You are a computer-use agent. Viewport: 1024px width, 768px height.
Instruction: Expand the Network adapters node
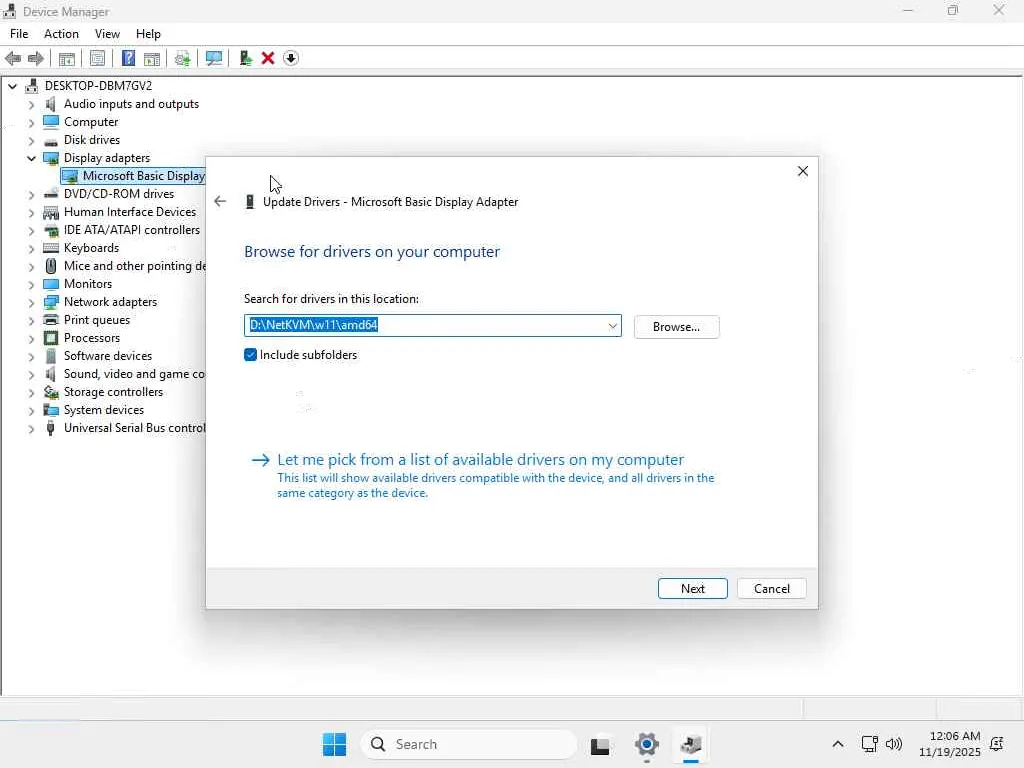pos(31,302)
